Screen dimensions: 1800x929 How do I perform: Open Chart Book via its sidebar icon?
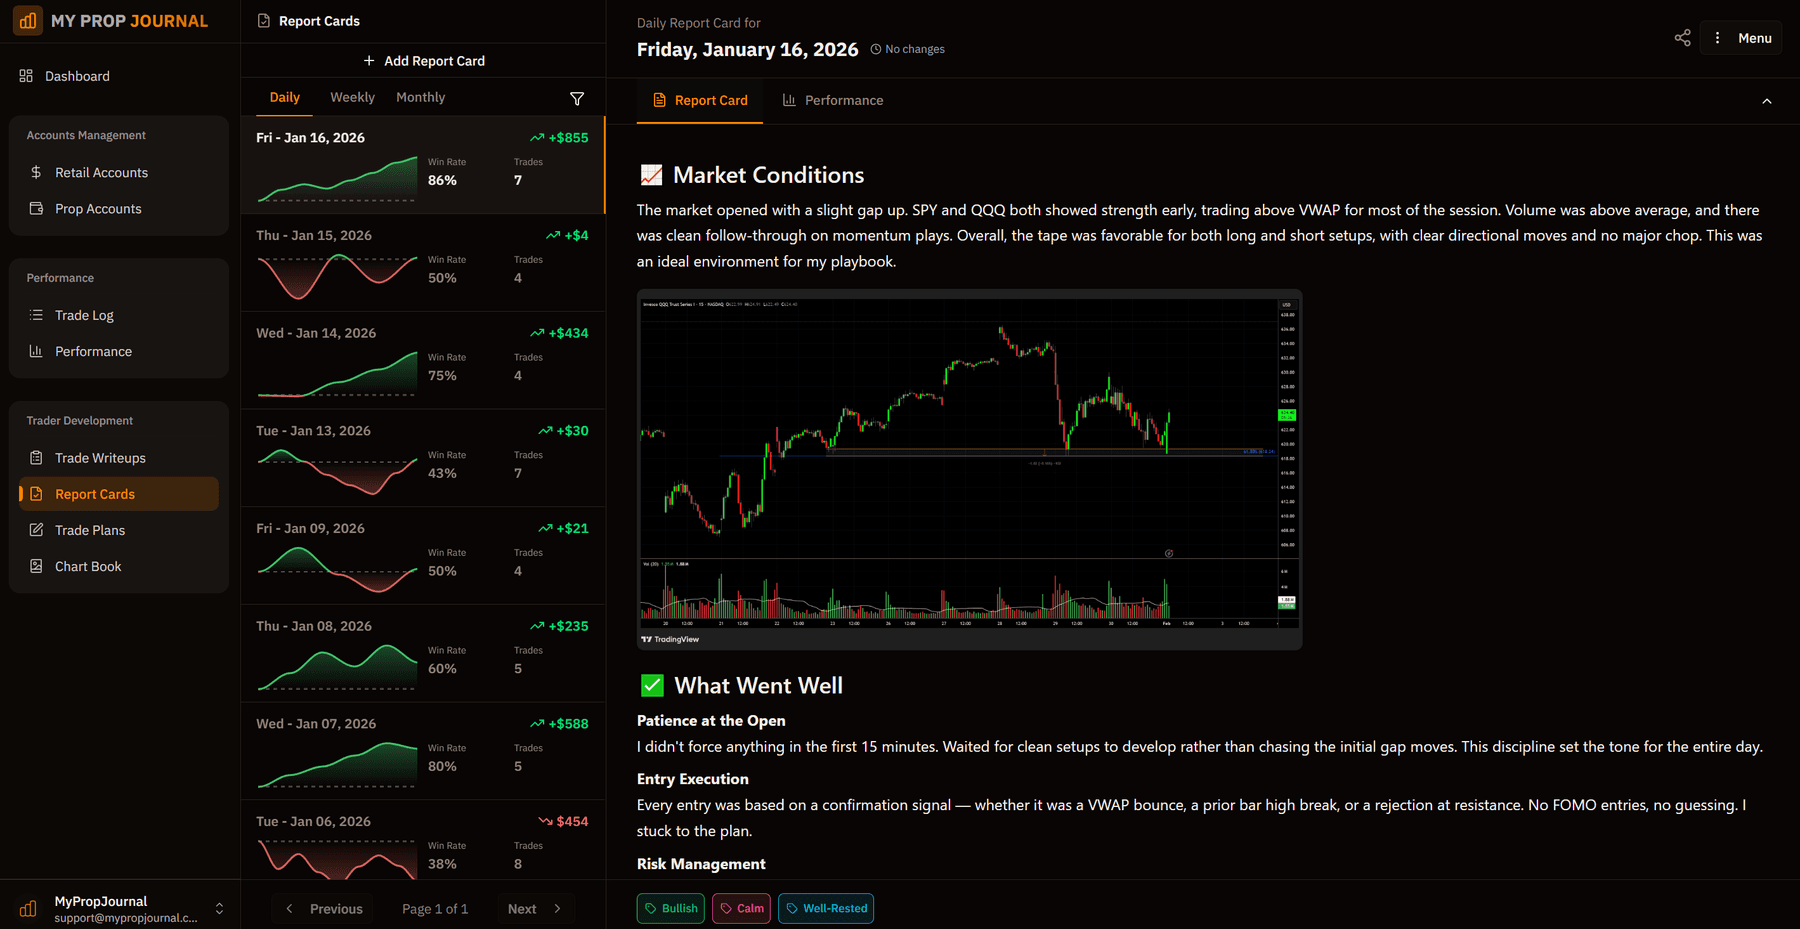coord(36,565)
